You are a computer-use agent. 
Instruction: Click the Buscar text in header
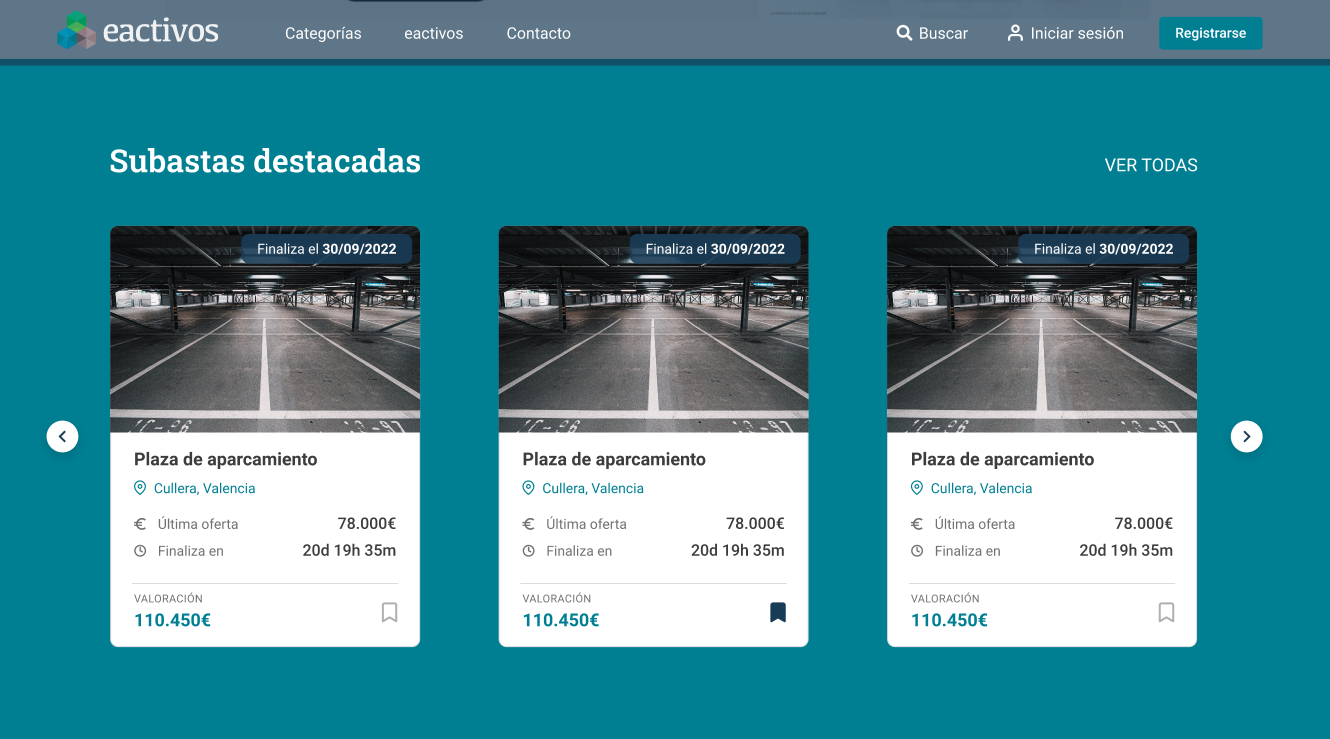[x=943, y=33]
